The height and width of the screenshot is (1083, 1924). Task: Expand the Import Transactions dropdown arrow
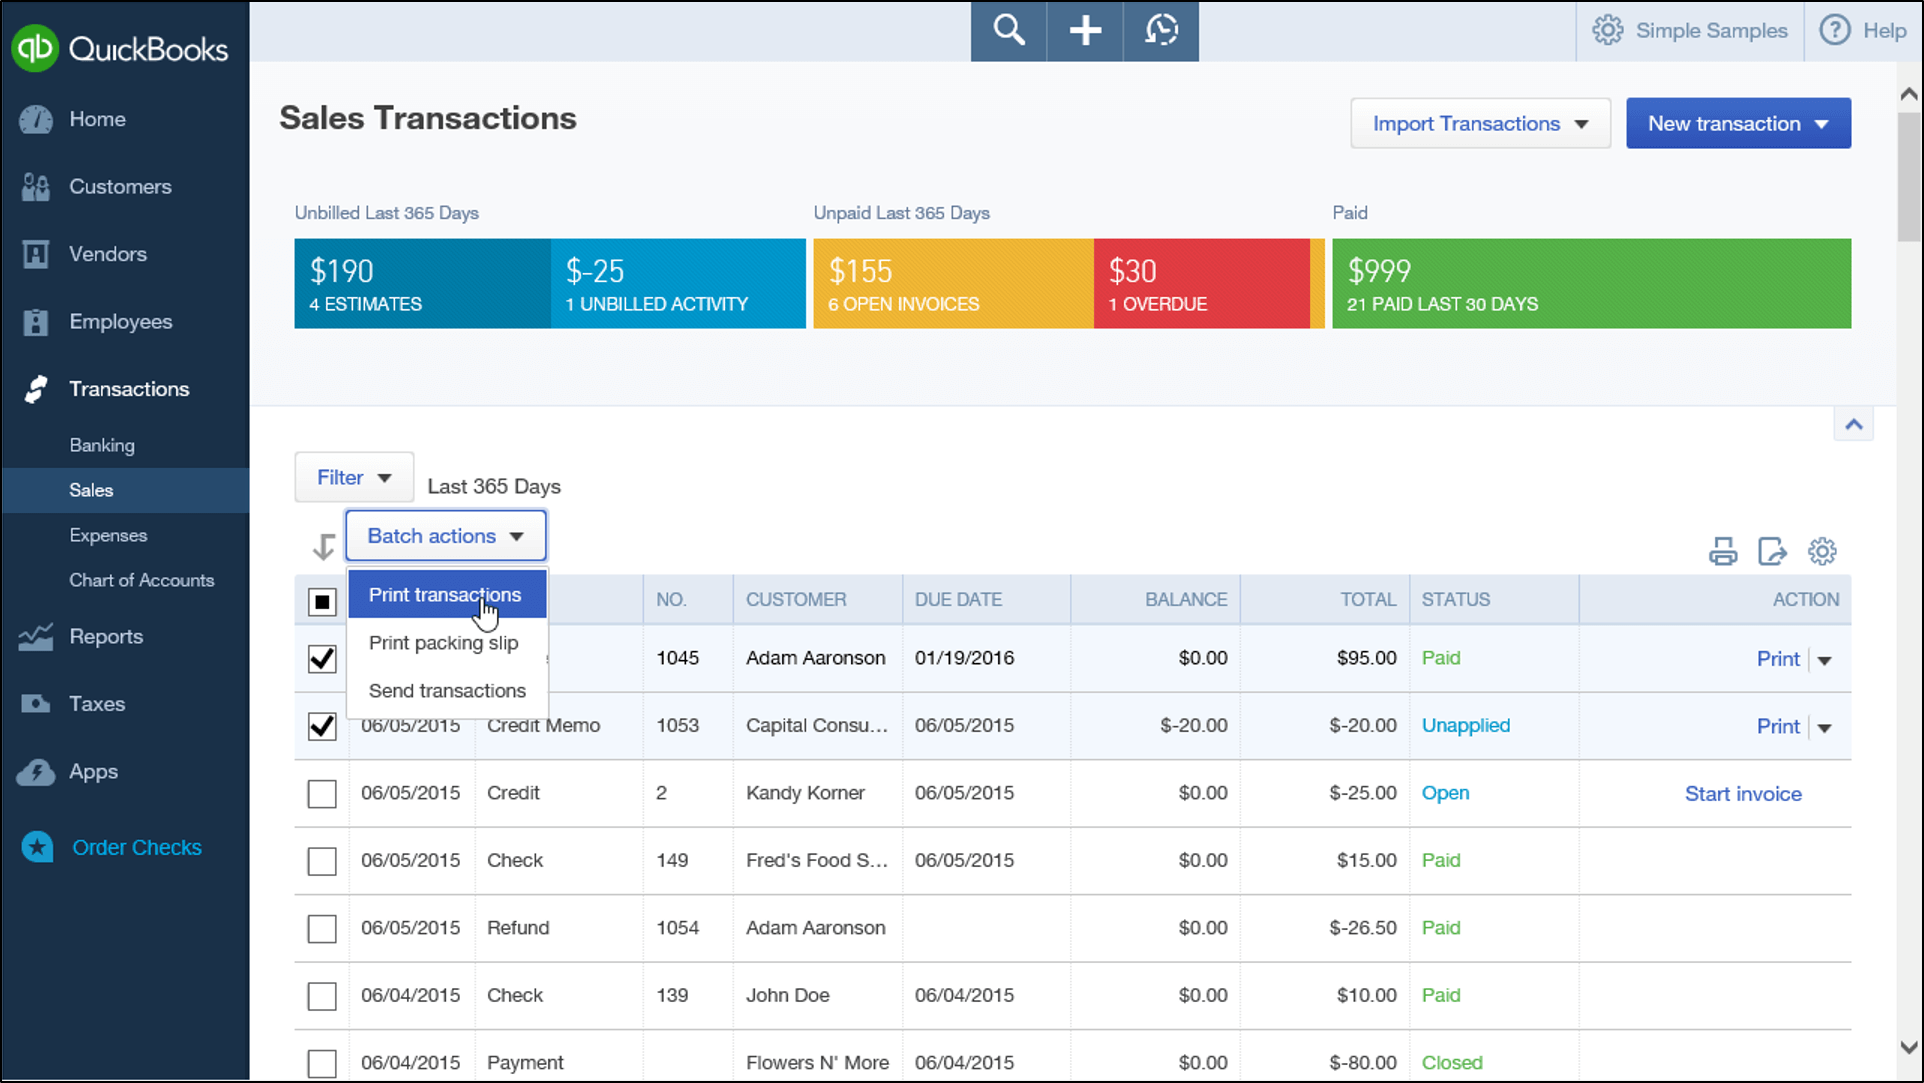(1584, 123)
